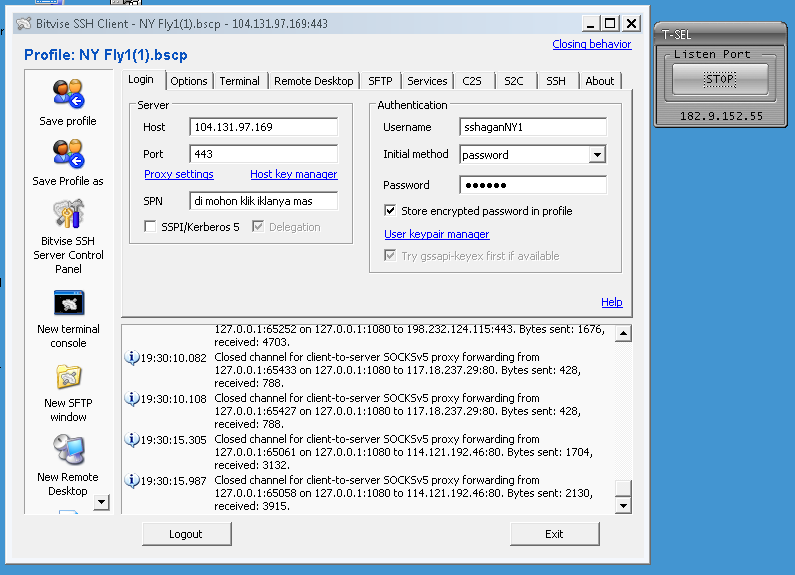The width and height of the screenshot is (795, 575).
Task: Open Proxy settings link
Action: point(178,174)
